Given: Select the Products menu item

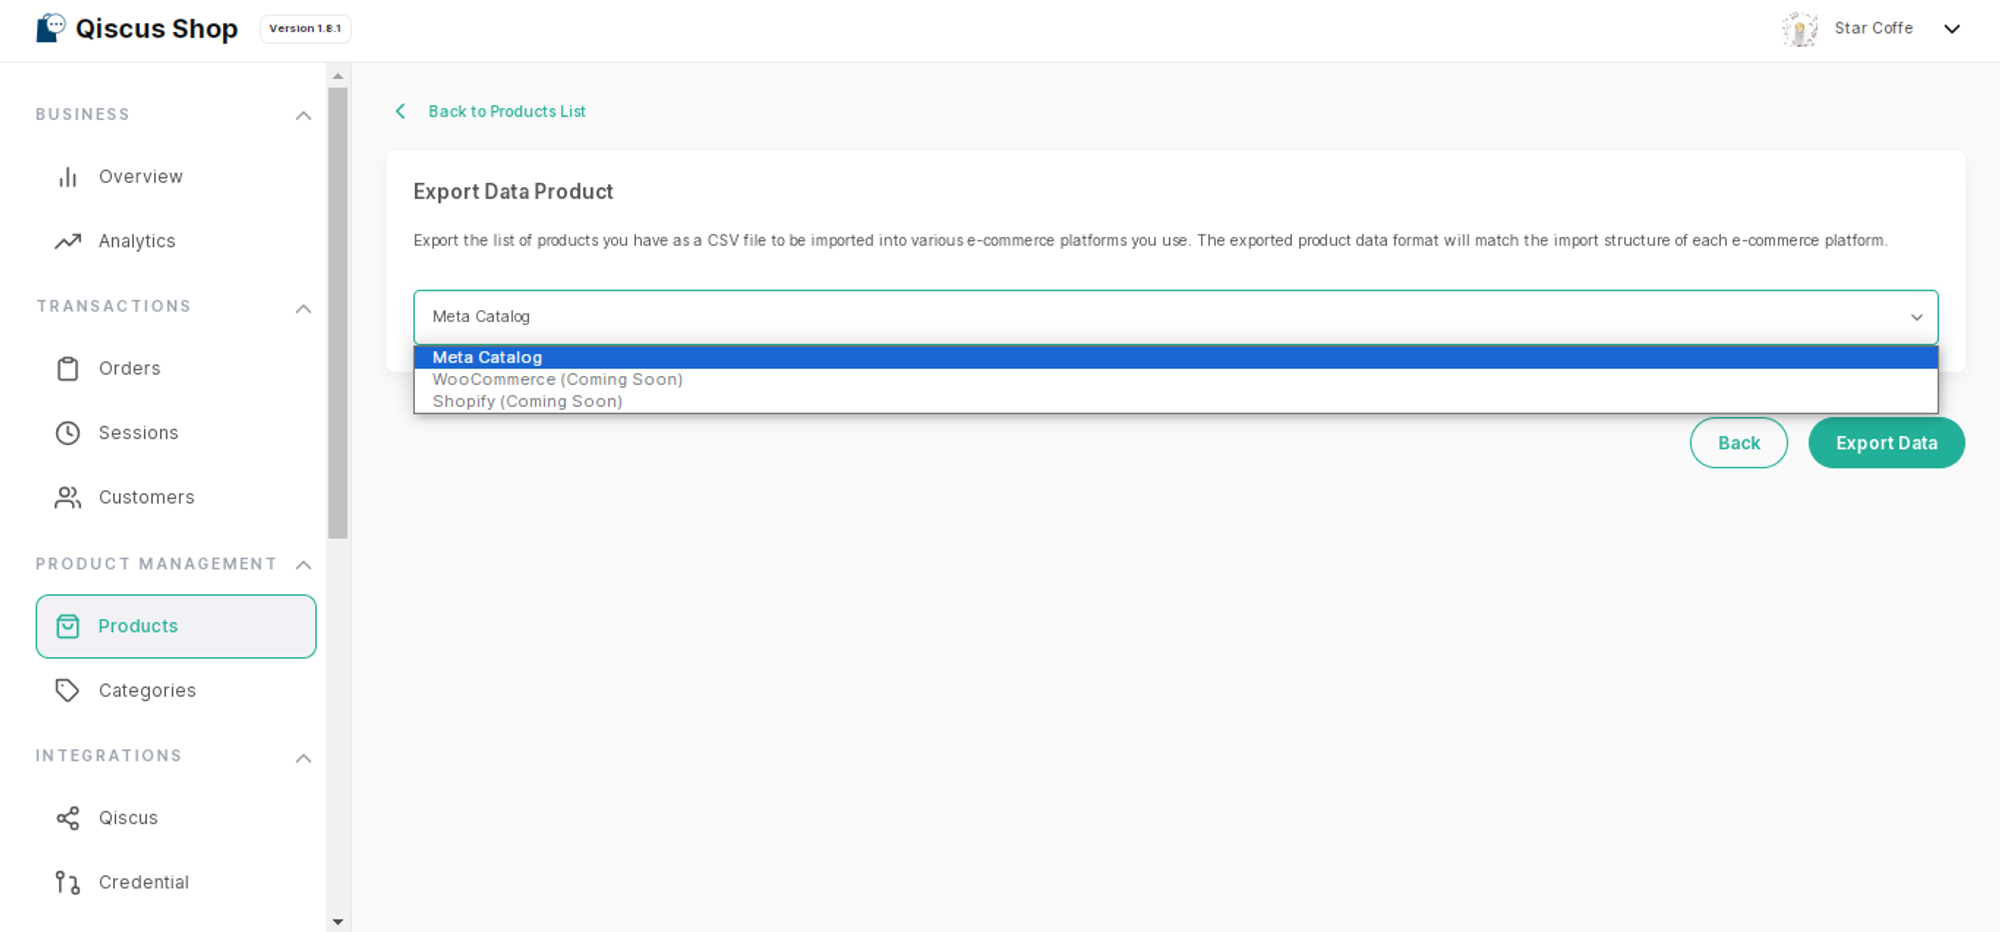Looking at the screenshot, I should (x=176, y=626).
